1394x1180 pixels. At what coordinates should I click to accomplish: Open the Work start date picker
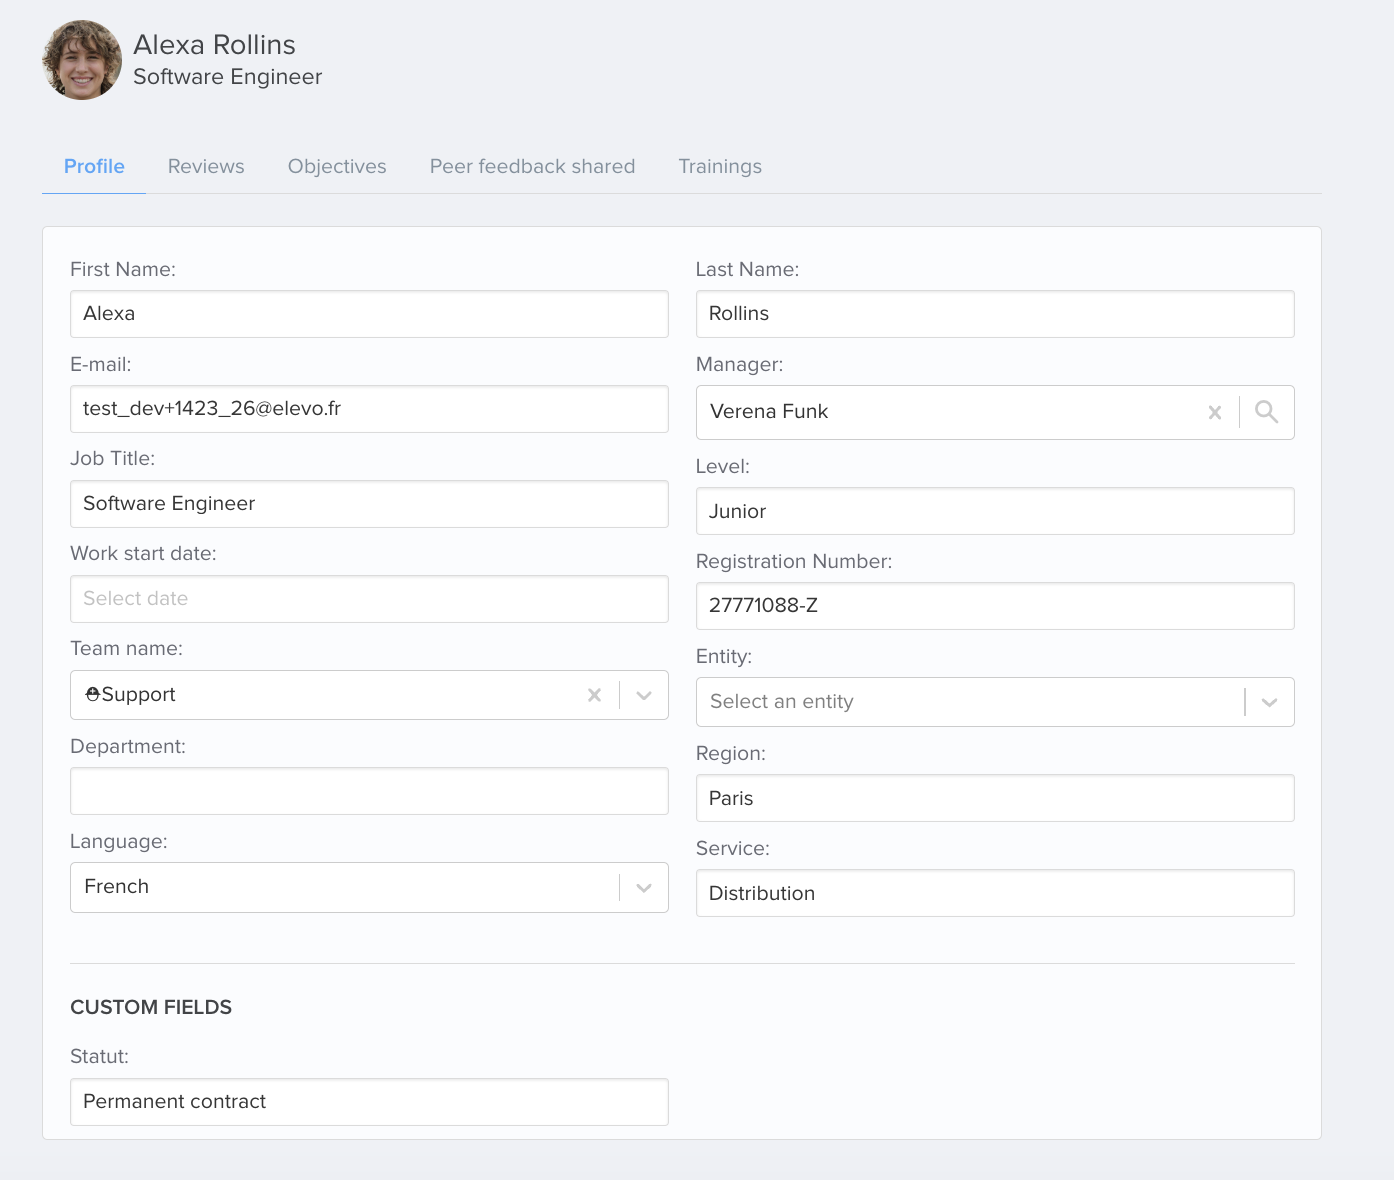tap(369, 599)
